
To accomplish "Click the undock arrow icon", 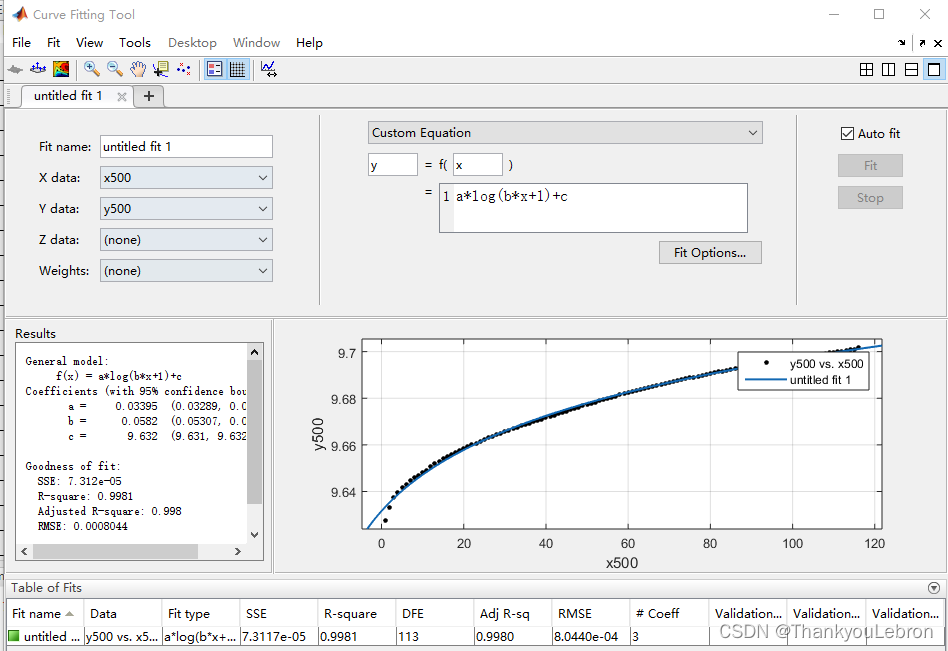I will 922,43.
